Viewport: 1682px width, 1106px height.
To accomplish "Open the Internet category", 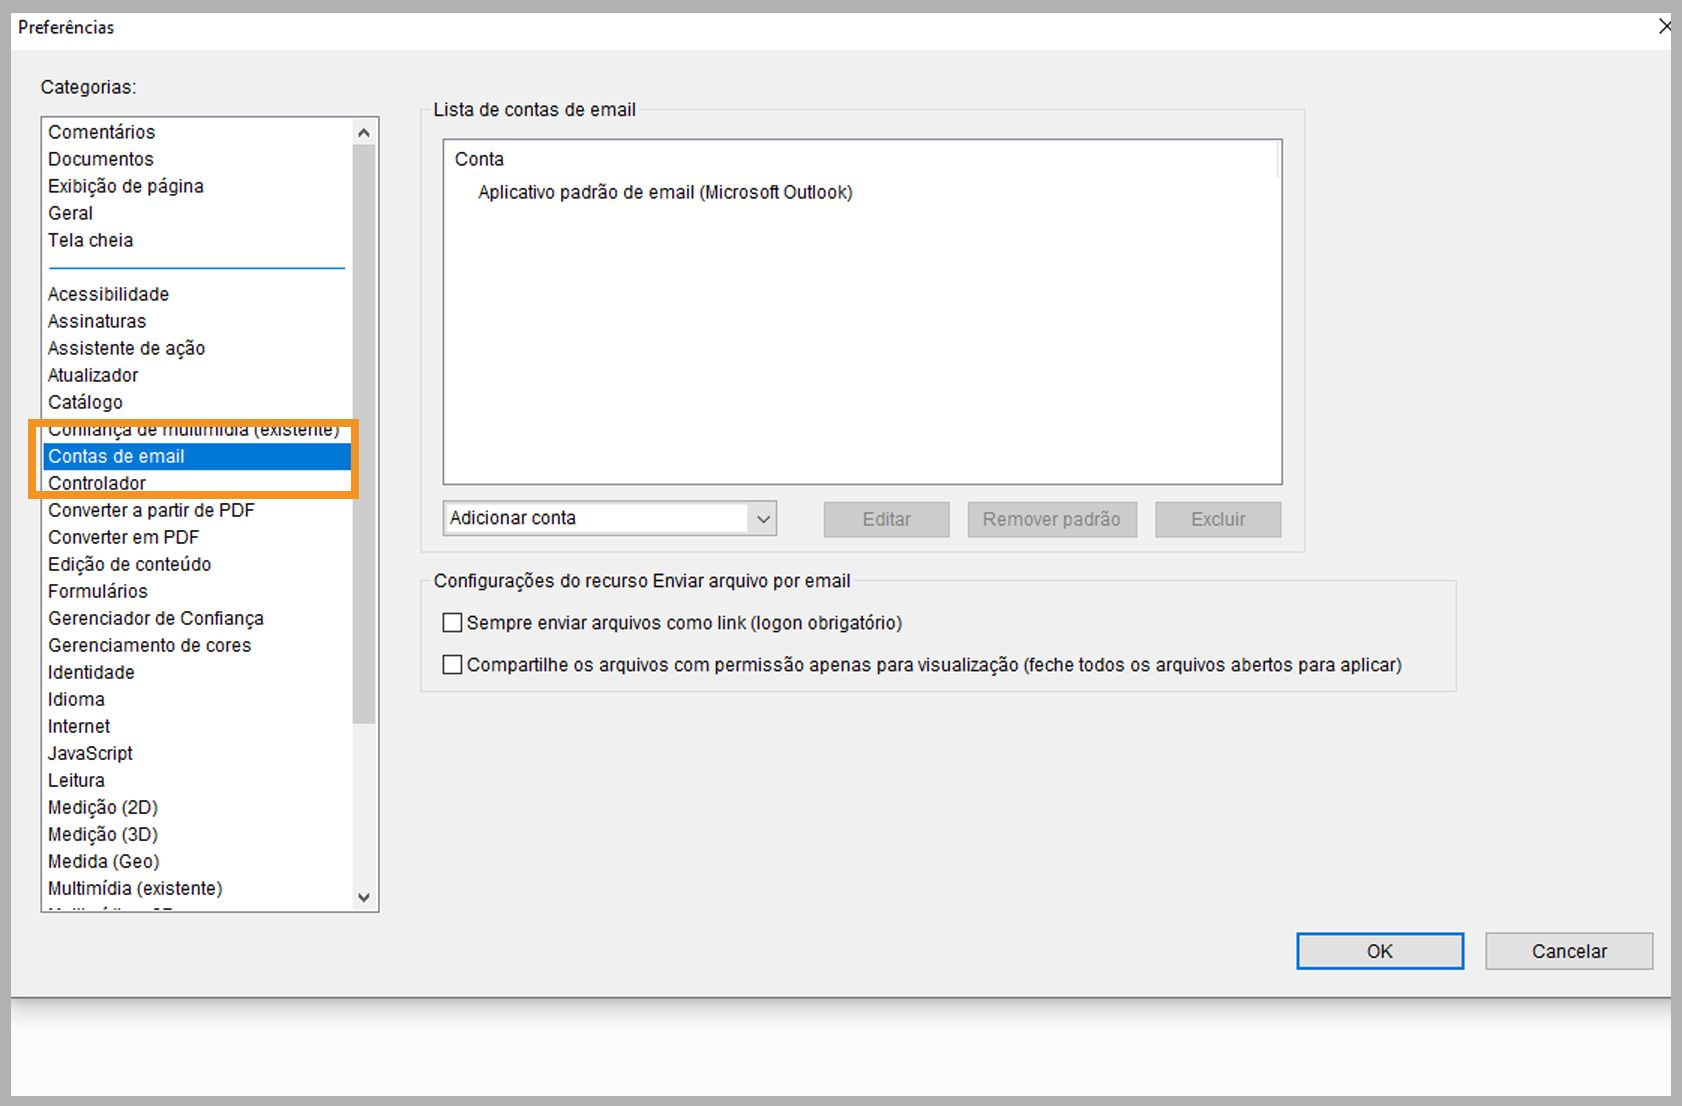I will [79, 726].
